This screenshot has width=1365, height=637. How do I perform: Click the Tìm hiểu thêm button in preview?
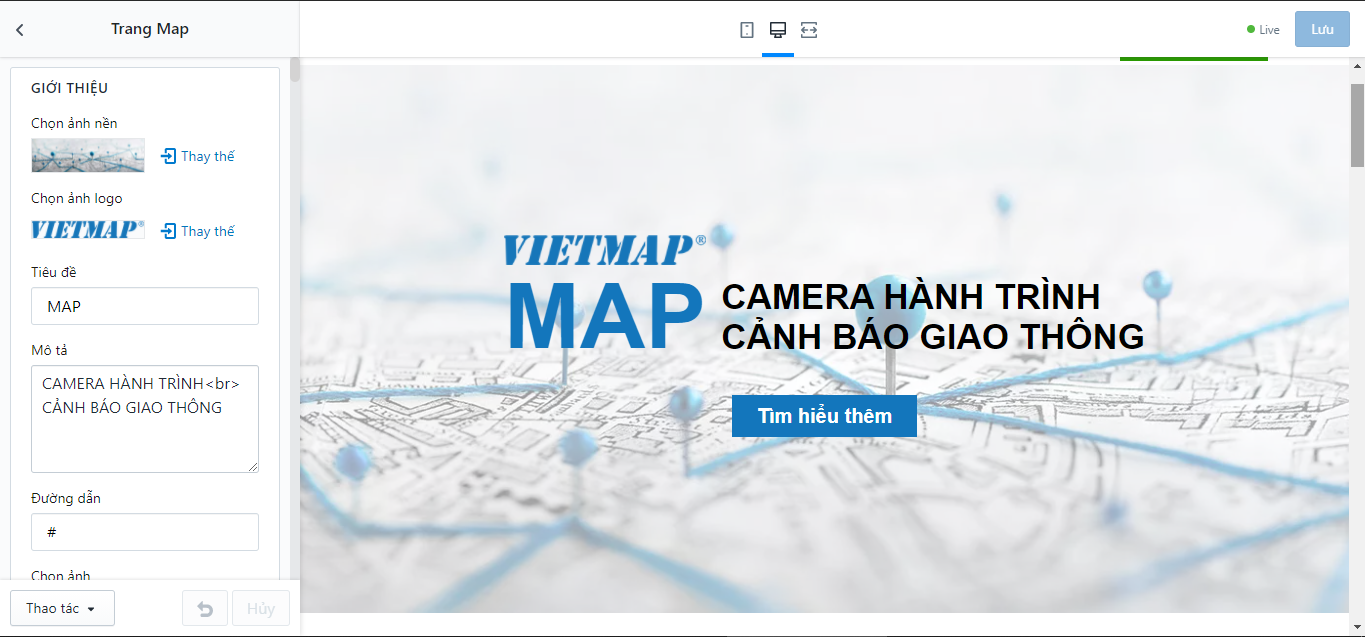pyautogui.click(x=824, y=416)
